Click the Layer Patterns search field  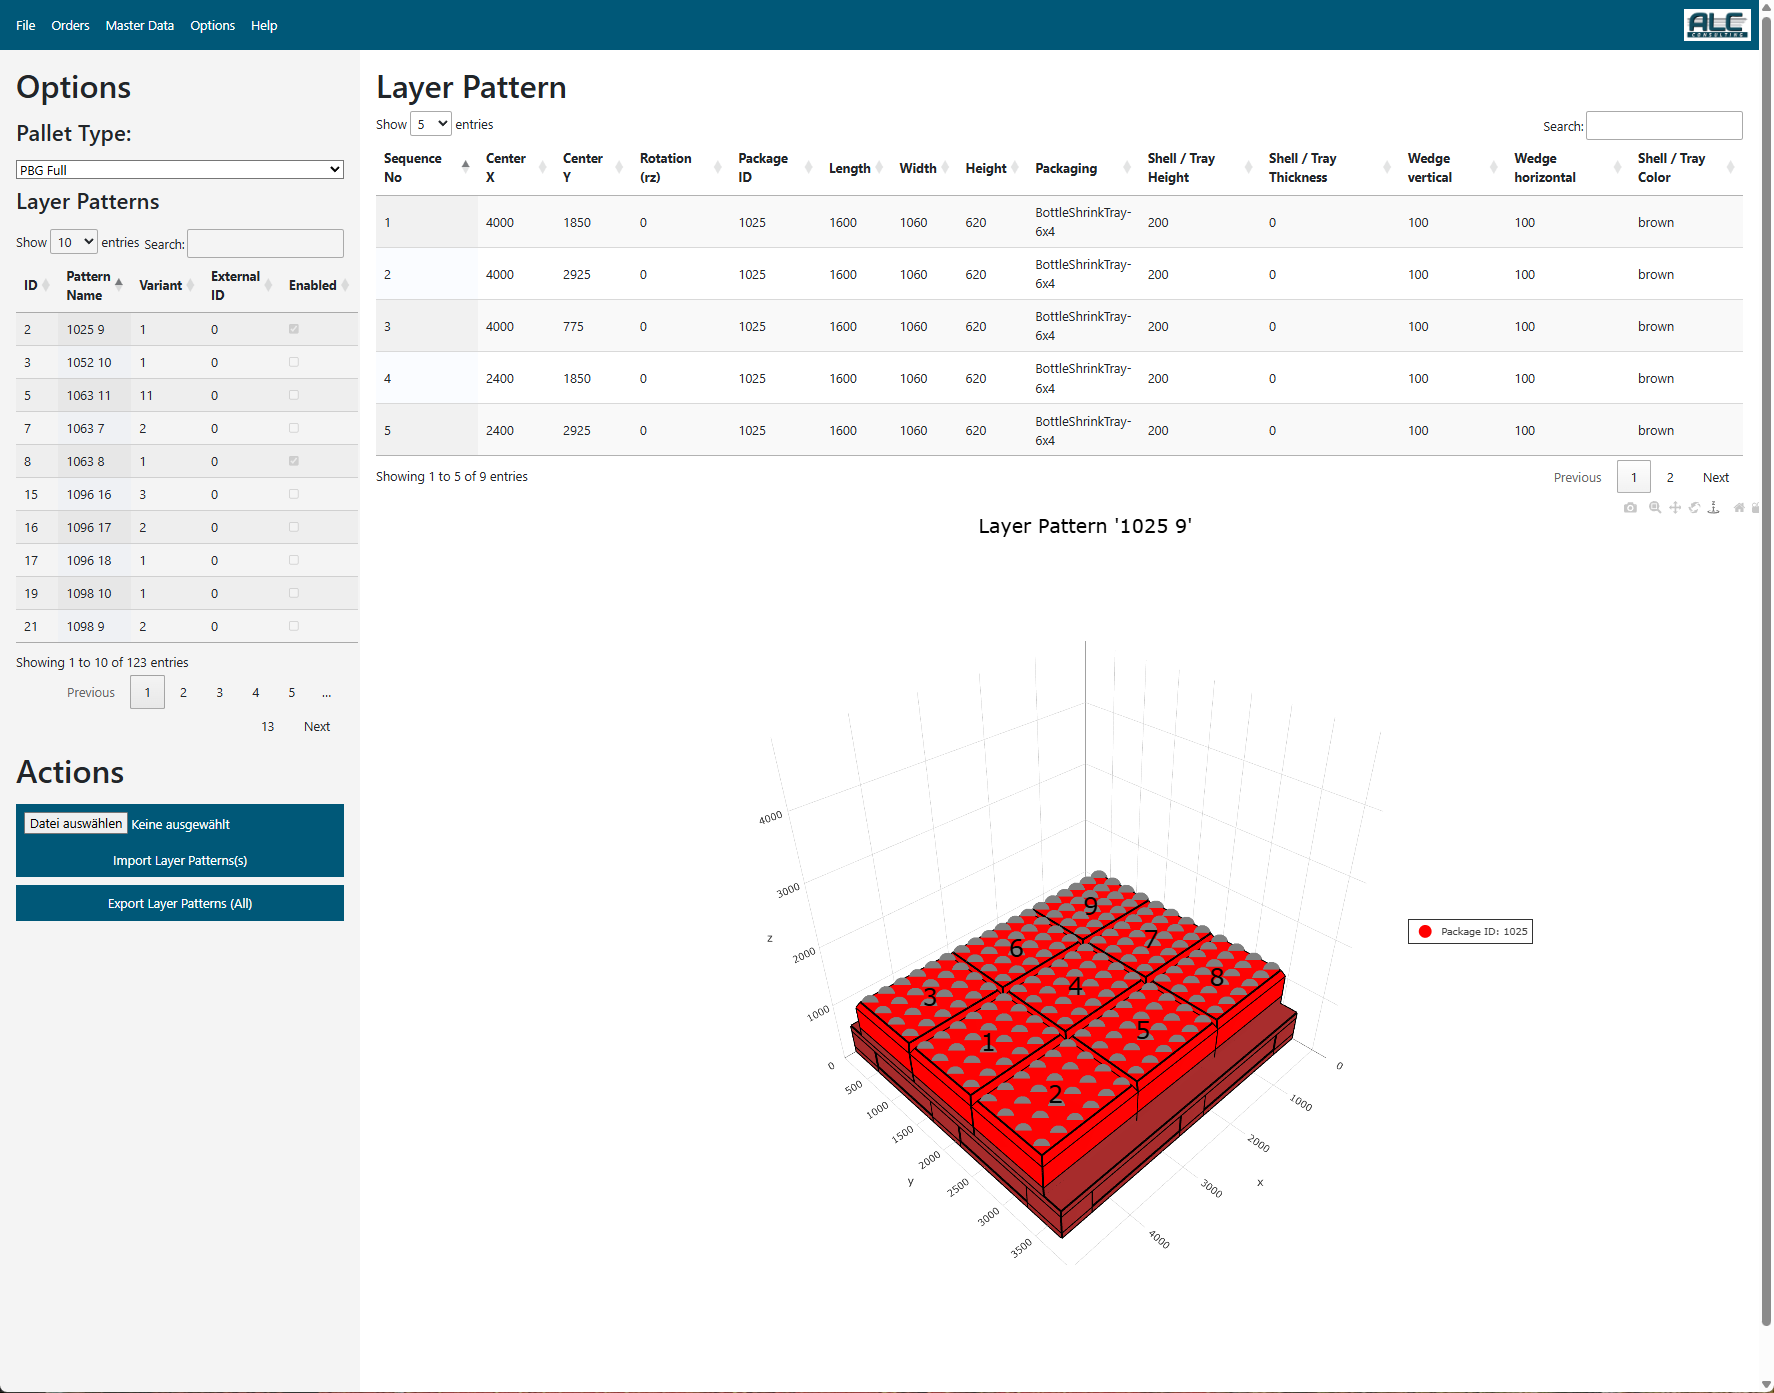click(265, 243)
